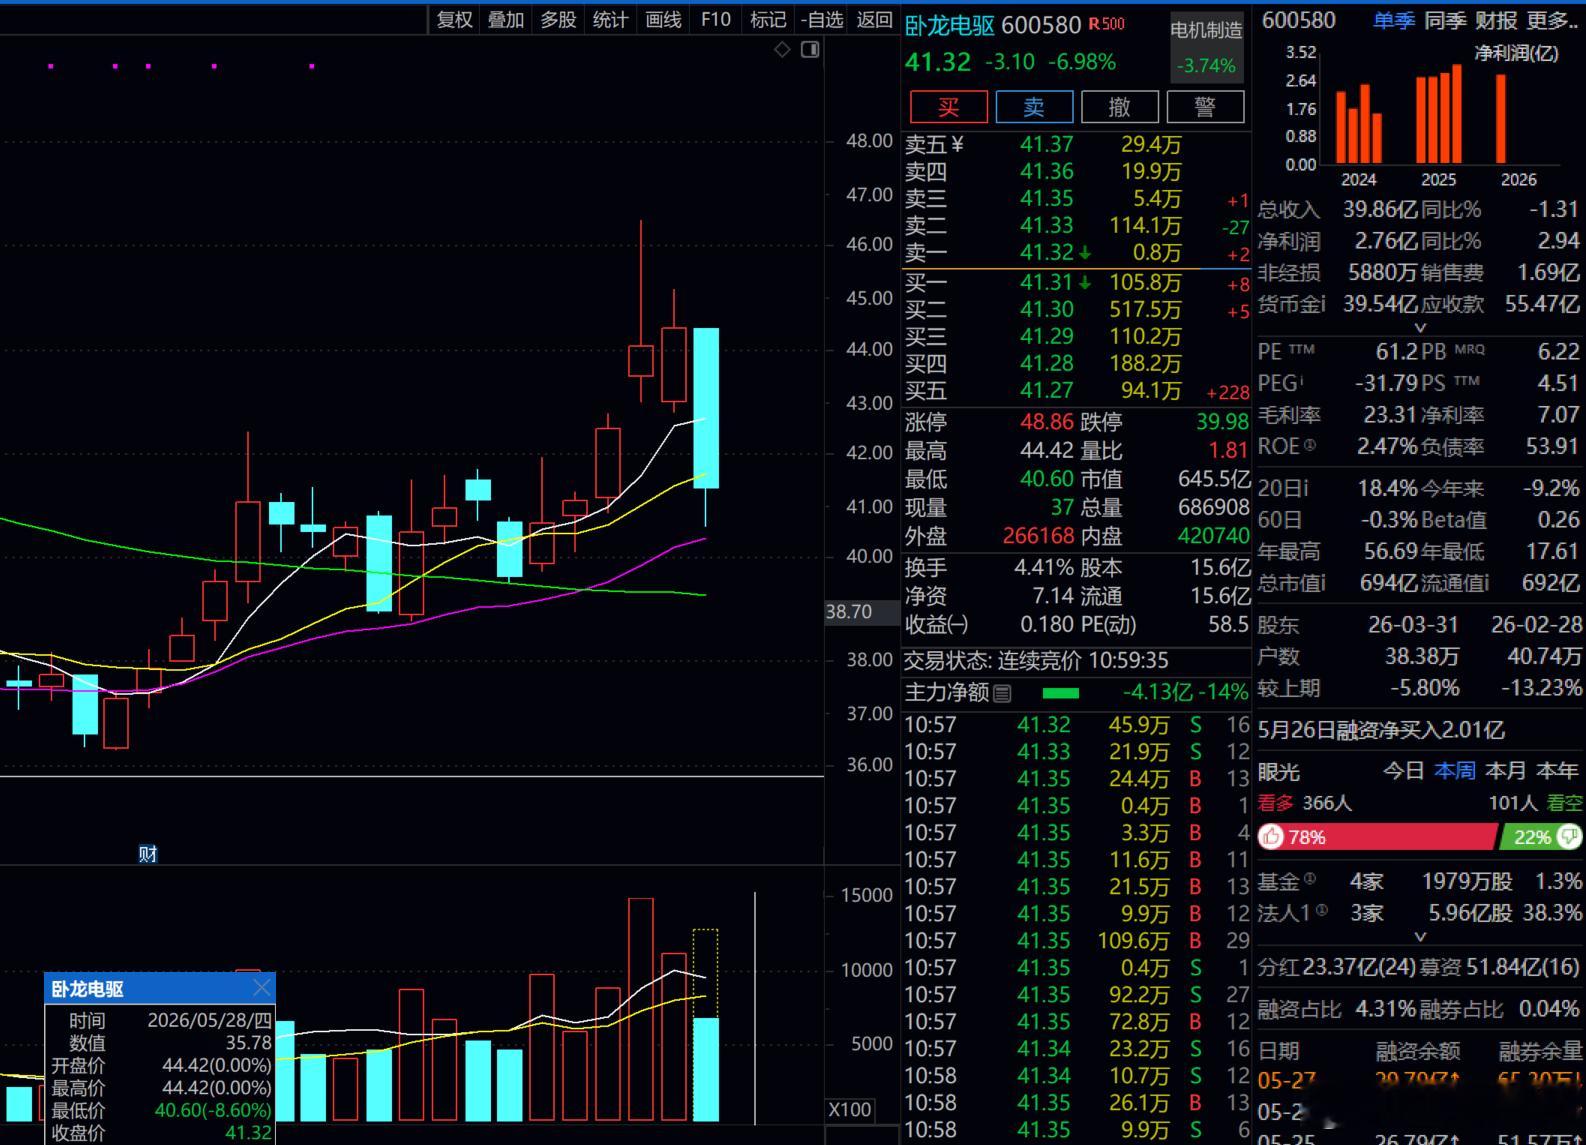Open the 更多.. dropdown in financial tabs
Screen dimensions: 1586x1145
click(1554, 20)
